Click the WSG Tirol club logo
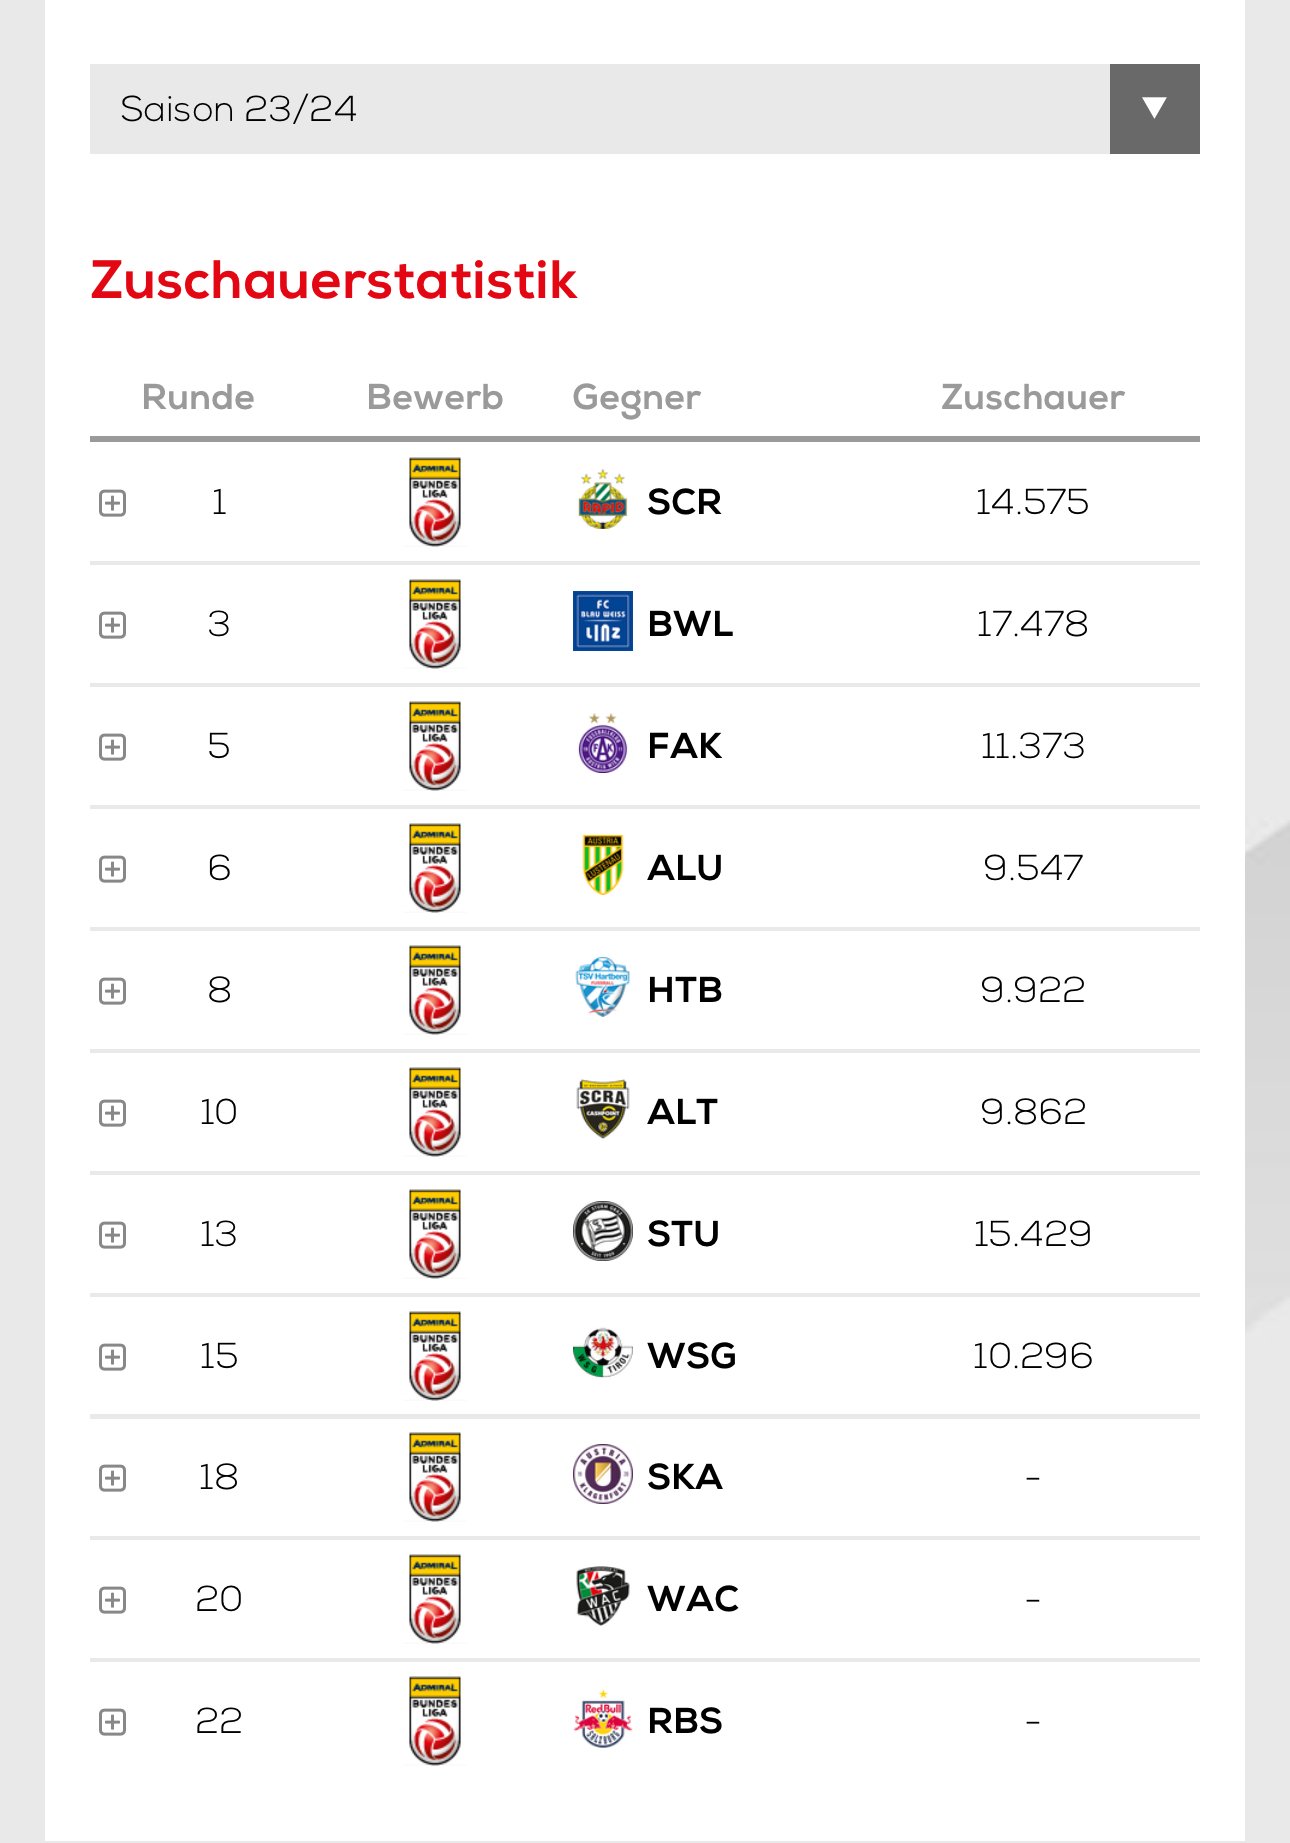Viewport: 1290px width, 1843px height. 603,1353
